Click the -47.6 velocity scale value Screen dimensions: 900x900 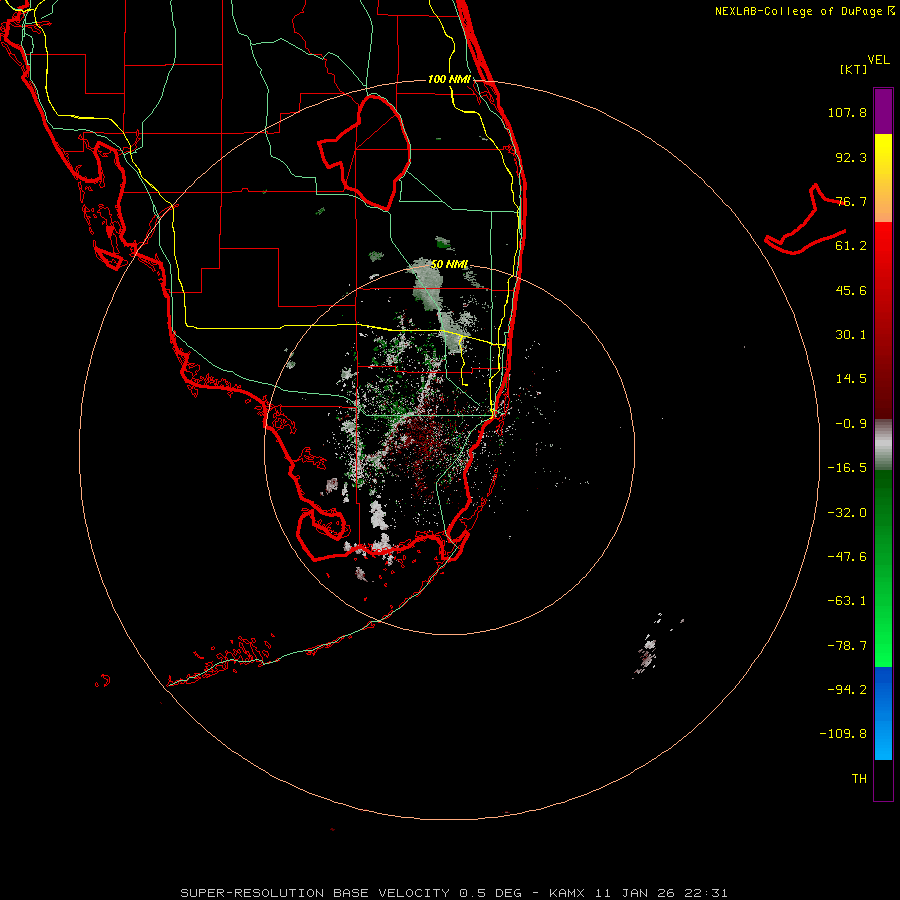point(847,557)
